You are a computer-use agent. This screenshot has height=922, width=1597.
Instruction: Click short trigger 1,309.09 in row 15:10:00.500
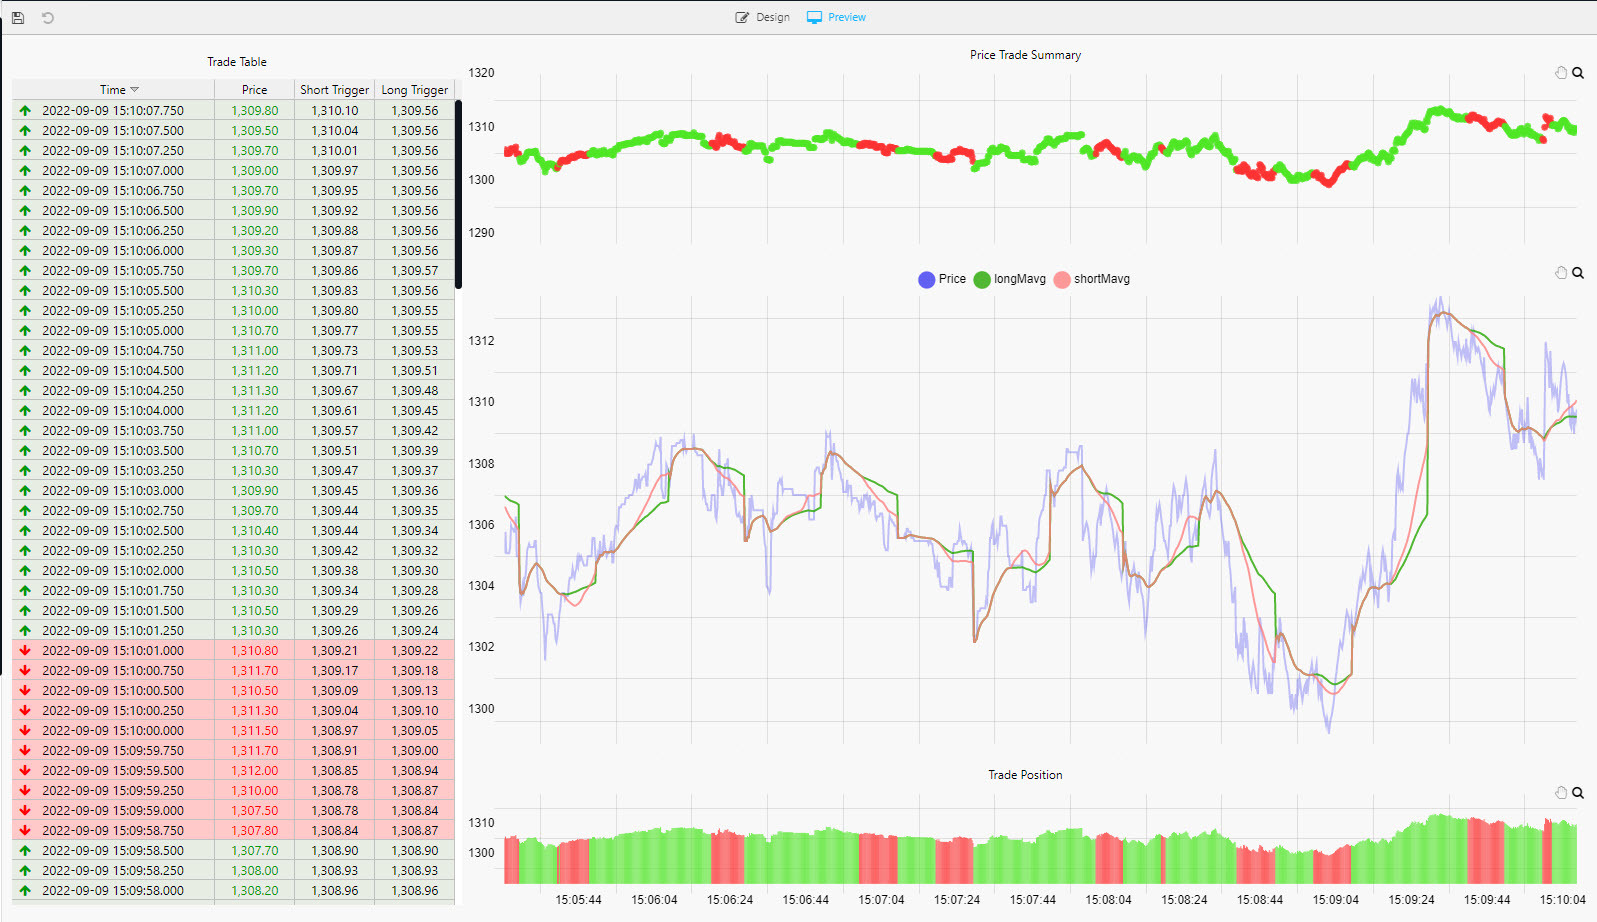(x=335, y=691)
